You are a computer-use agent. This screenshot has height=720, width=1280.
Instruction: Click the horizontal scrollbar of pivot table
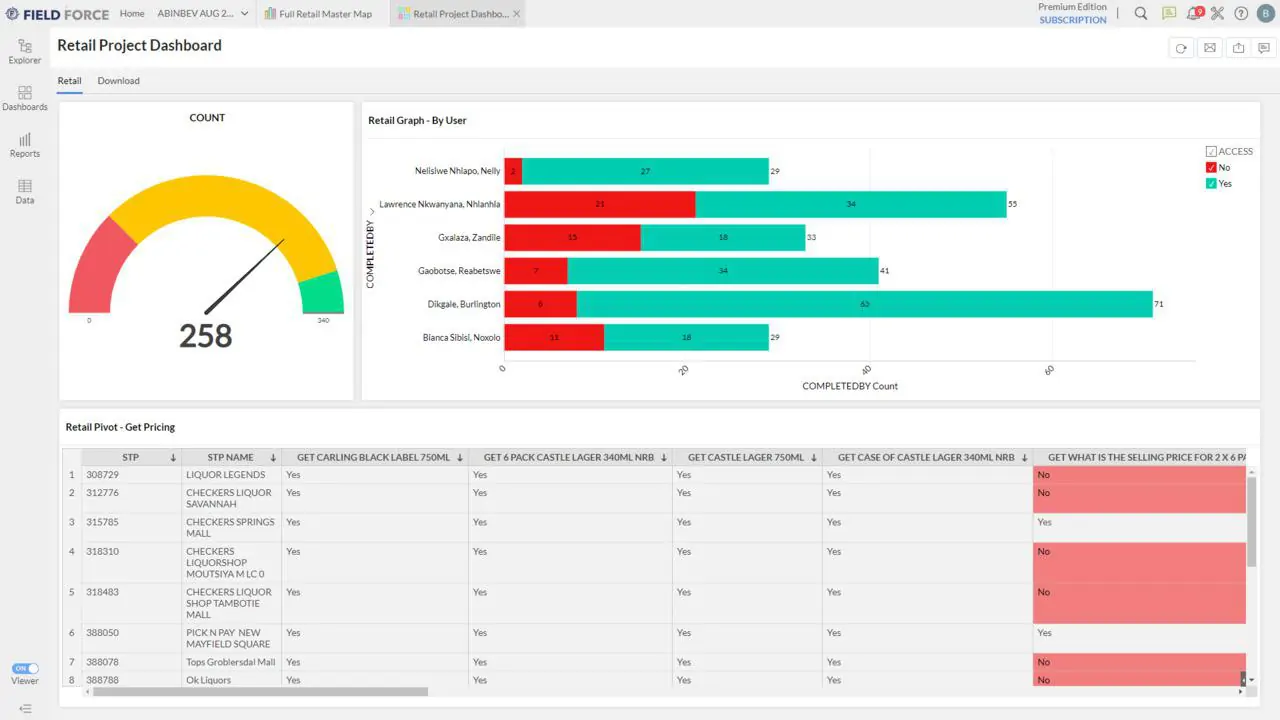click(258, 691)
